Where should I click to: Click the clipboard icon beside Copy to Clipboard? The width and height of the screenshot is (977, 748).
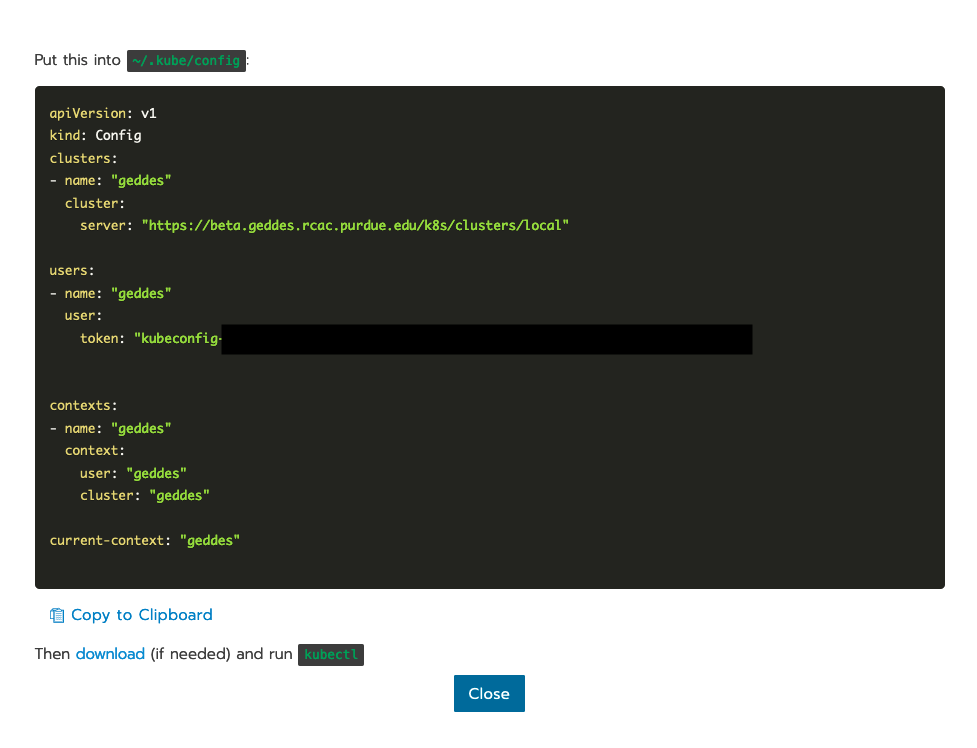(x=56, y=614)
